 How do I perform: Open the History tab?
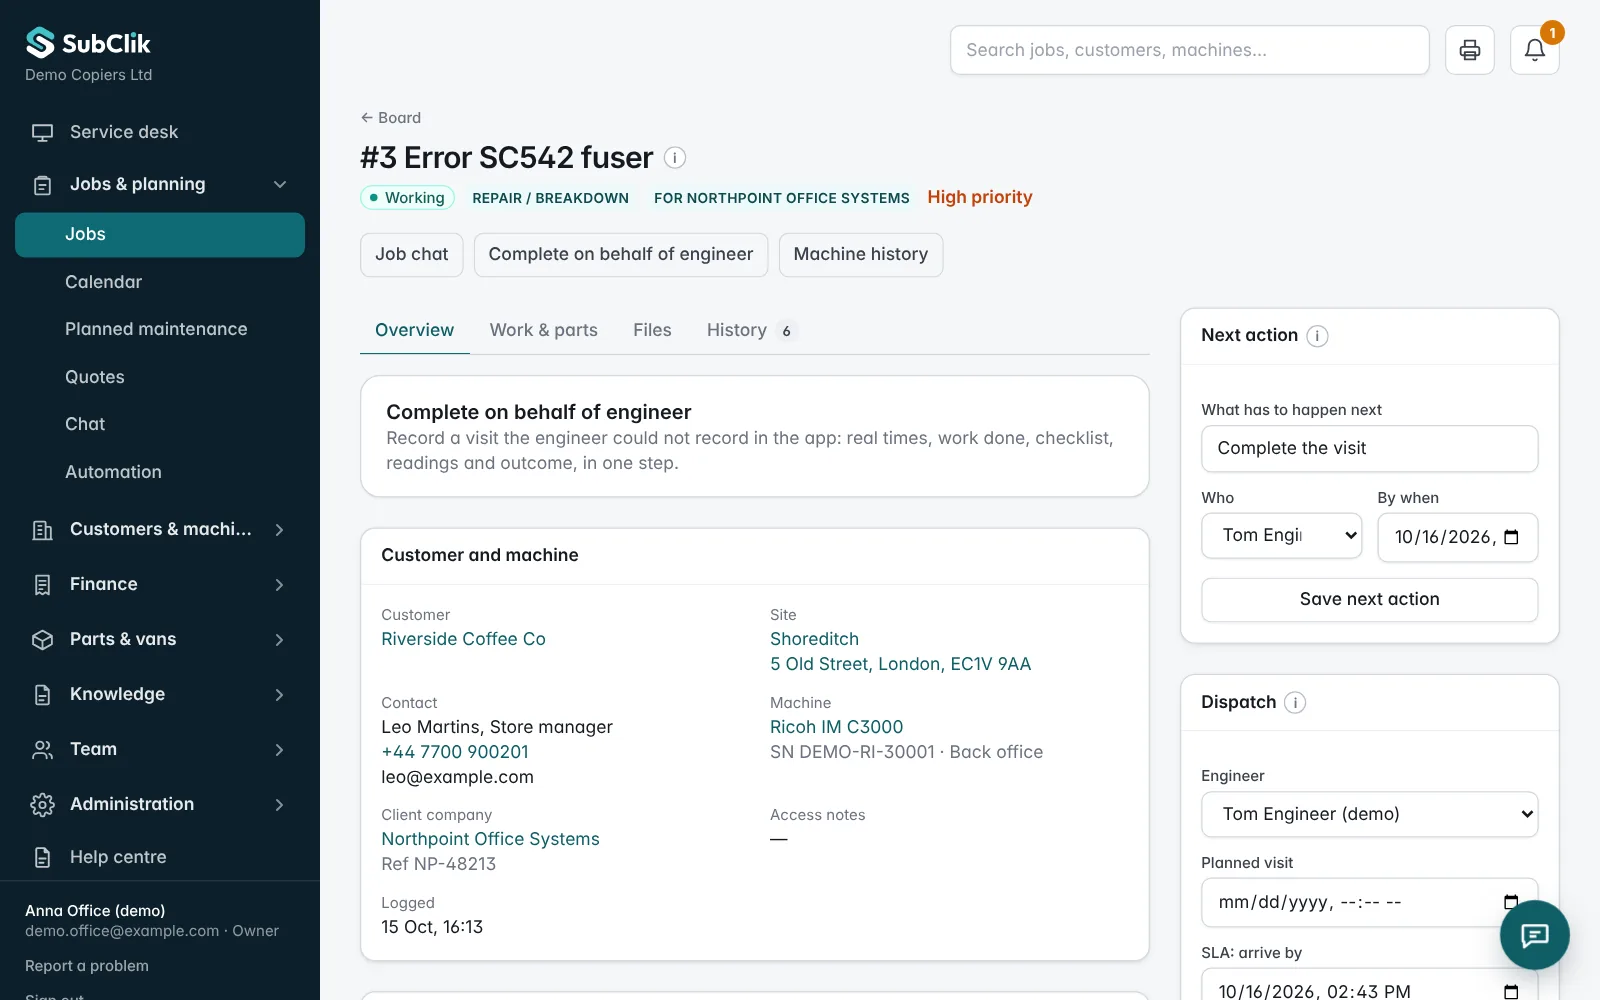click(x=751, y=330)
